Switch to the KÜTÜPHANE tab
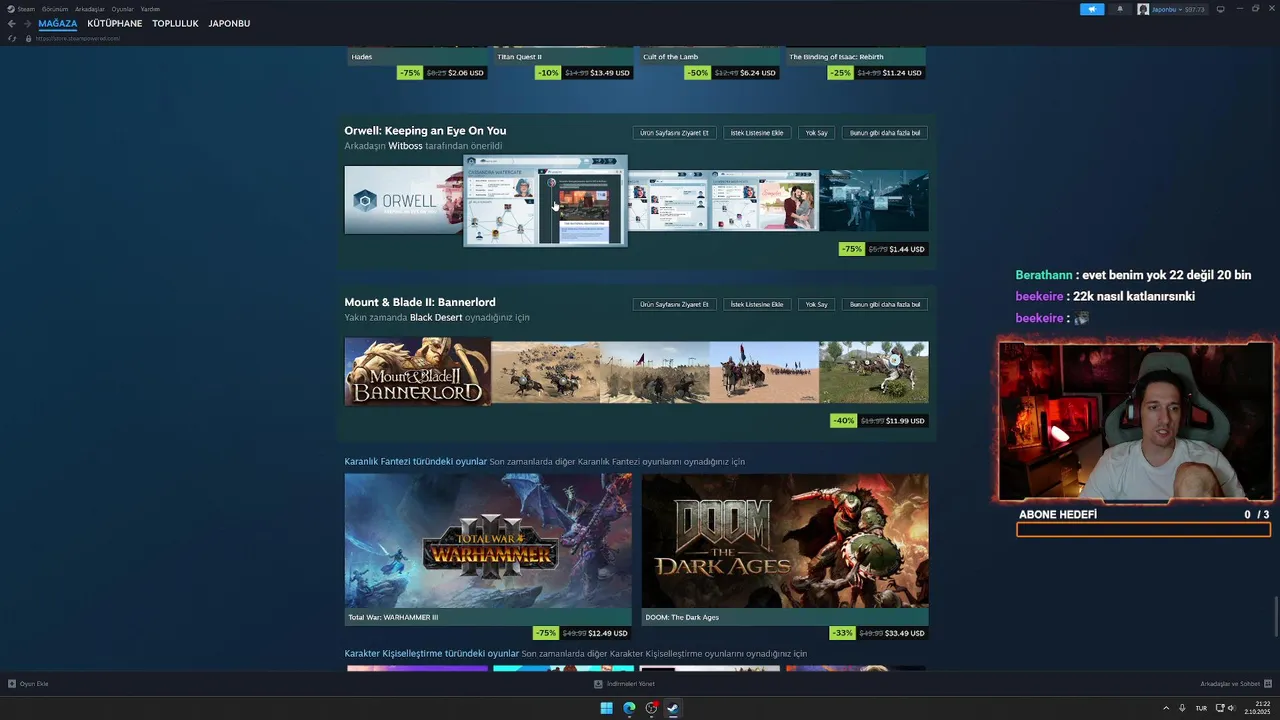1280x720 pixels. pos(115,23)
